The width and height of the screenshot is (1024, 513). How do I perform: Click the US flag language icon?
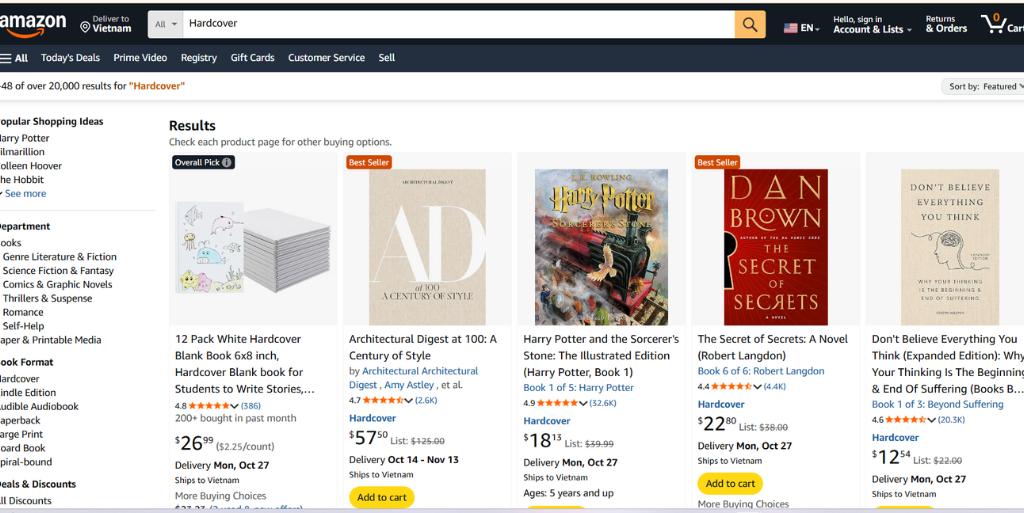pyautogui.click(x=791, y=28)
